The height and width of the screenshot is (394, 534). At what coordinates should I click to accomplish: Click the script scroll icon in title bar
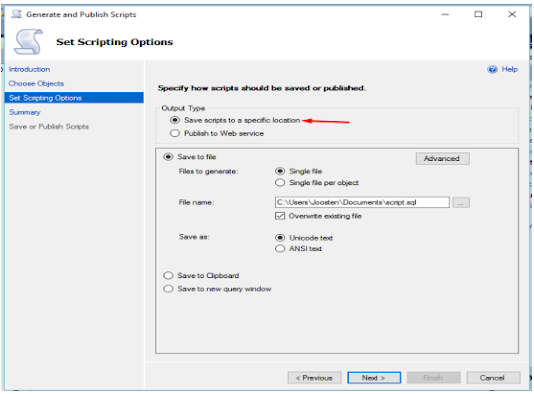point(16,14)
